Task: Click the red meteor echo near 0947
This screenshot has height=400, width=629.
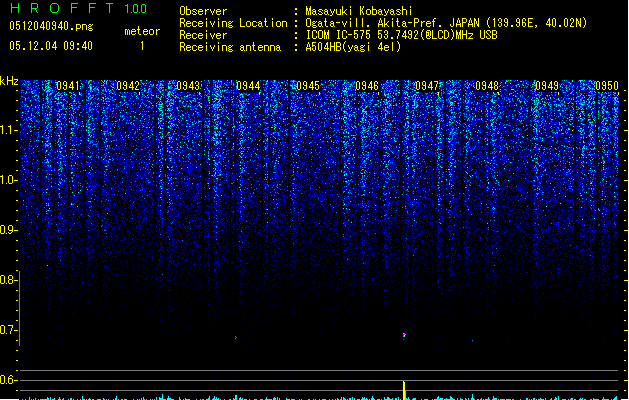Action: click(x=404, y=335)
